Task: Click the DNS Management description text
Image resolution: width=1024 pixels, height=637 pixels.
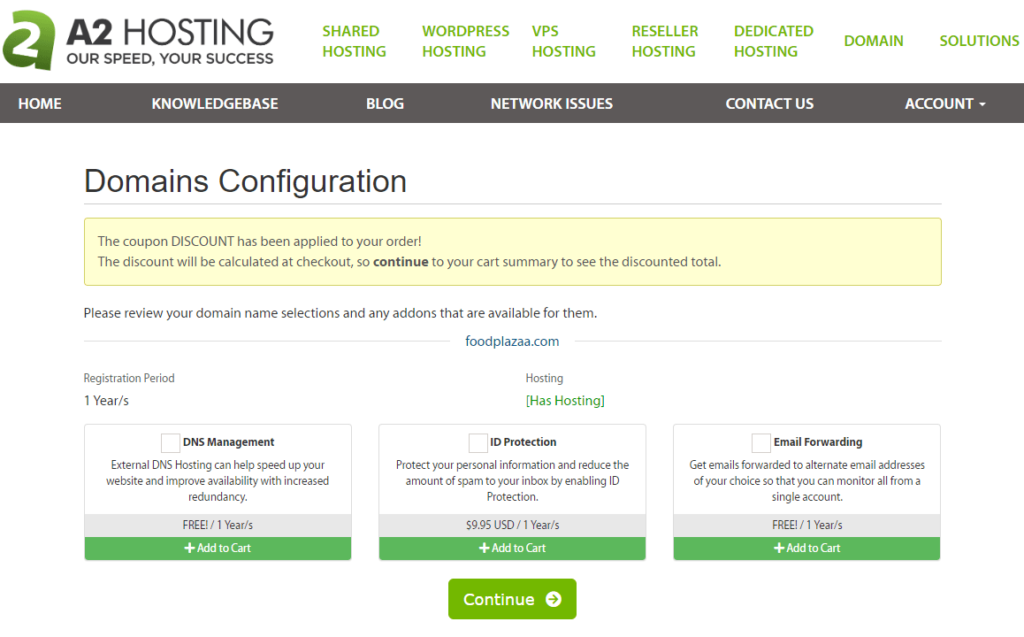Action: pyautogui.click(x=217, y=481)
